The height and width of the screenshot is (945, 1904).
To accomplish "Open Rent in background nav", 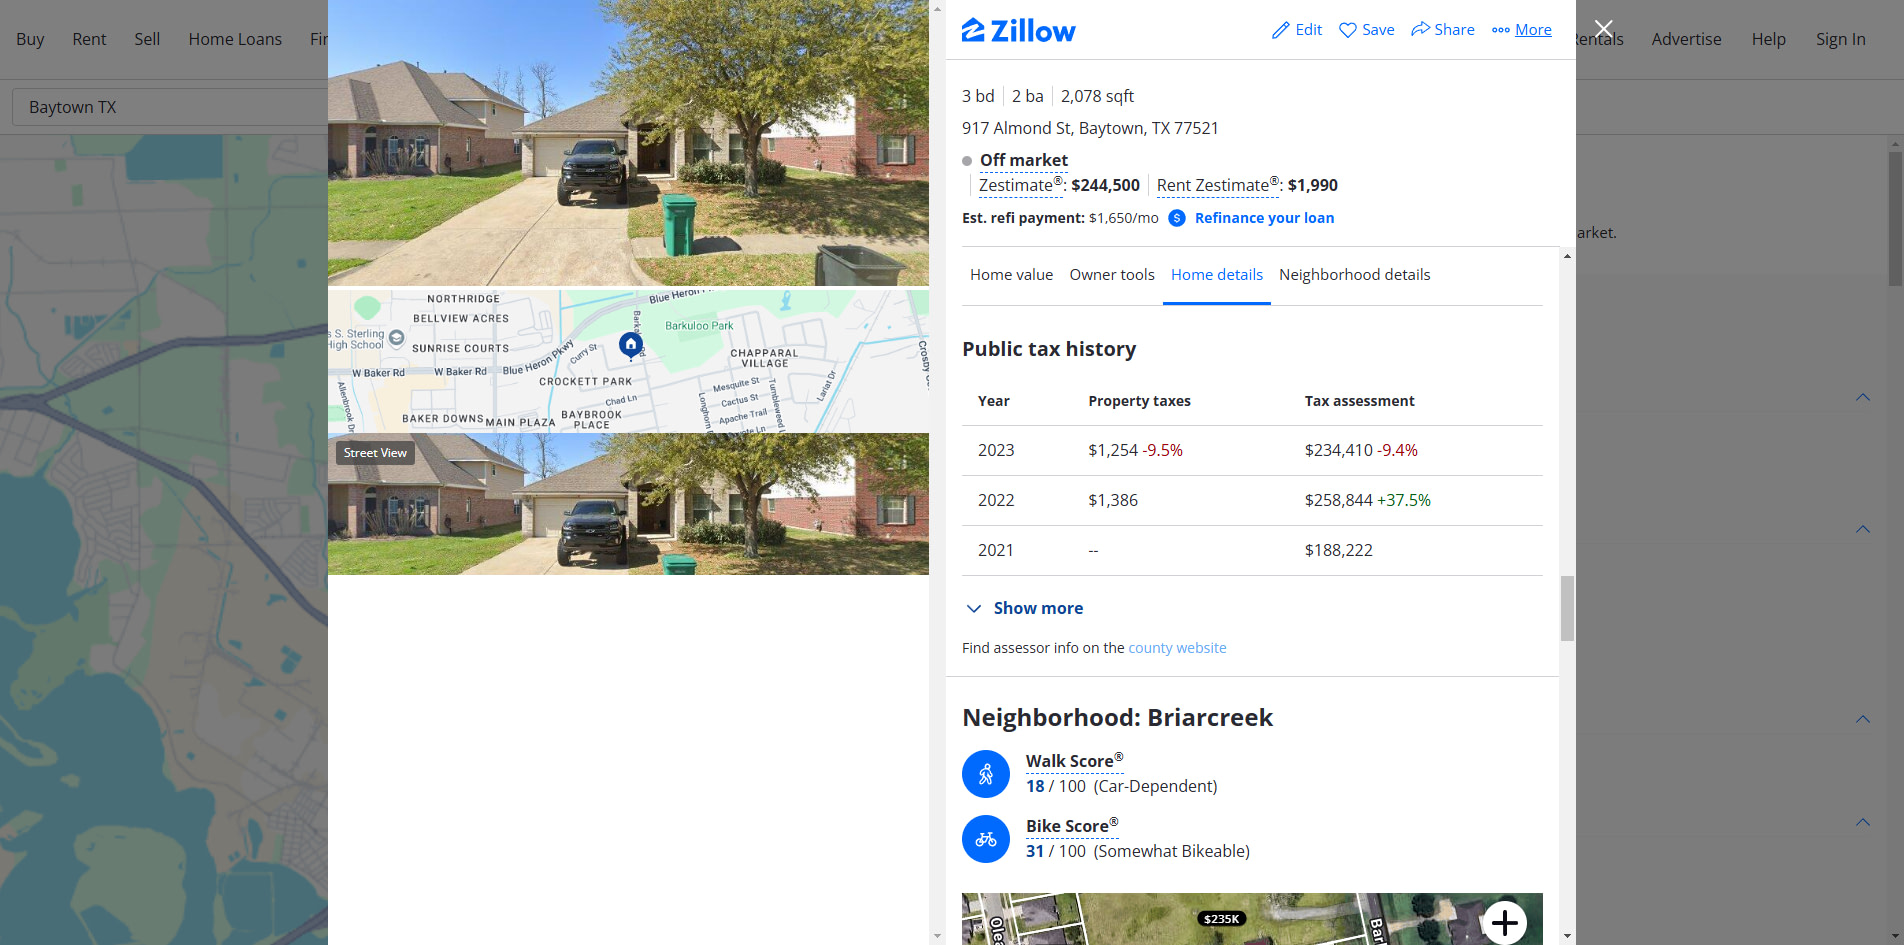I will [89, 39].
